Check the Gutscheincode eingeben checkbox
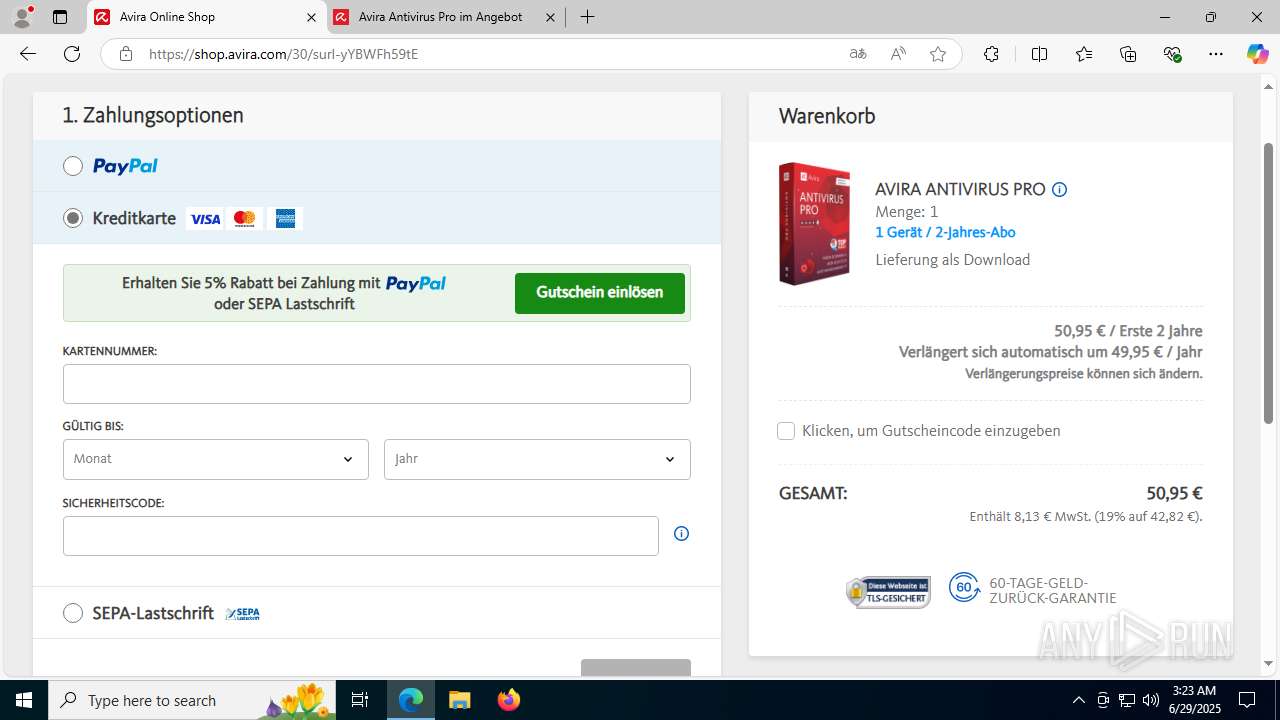Viewport: 1280px width, 720px height. coord(786,431)
